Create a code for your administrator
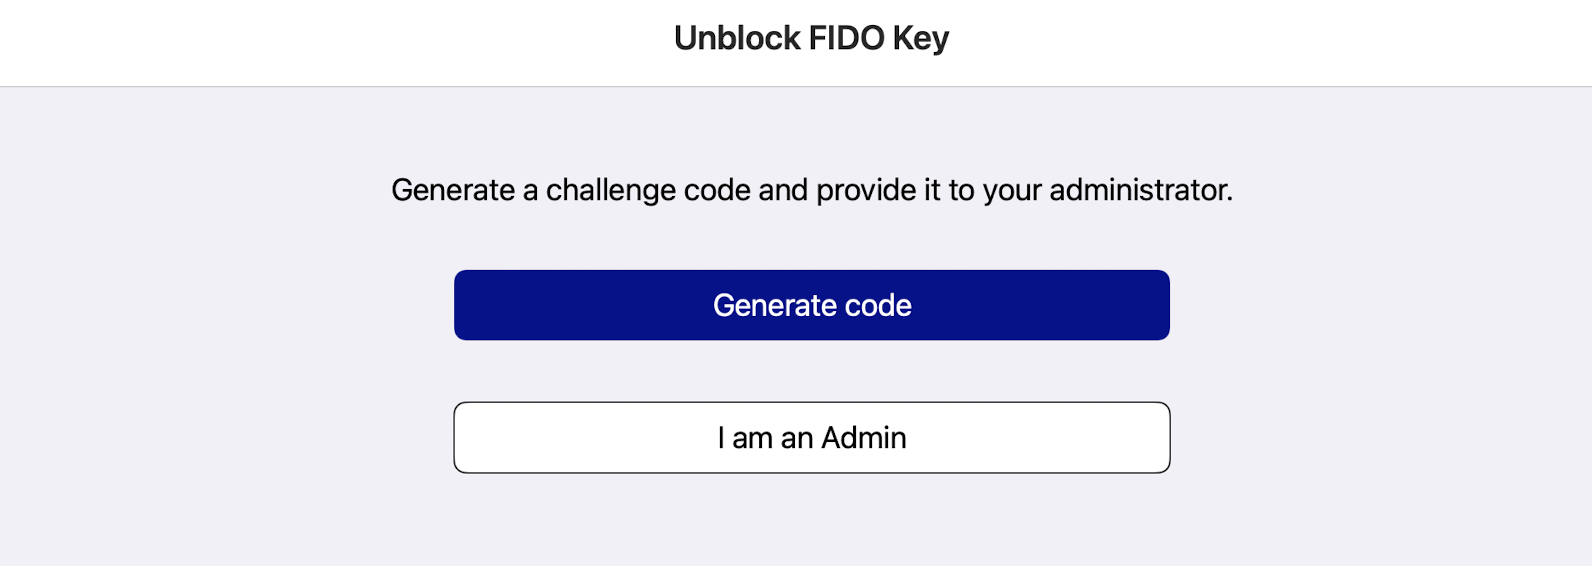1592x566 pixels. pyautogui.click(x=811, y=305)
